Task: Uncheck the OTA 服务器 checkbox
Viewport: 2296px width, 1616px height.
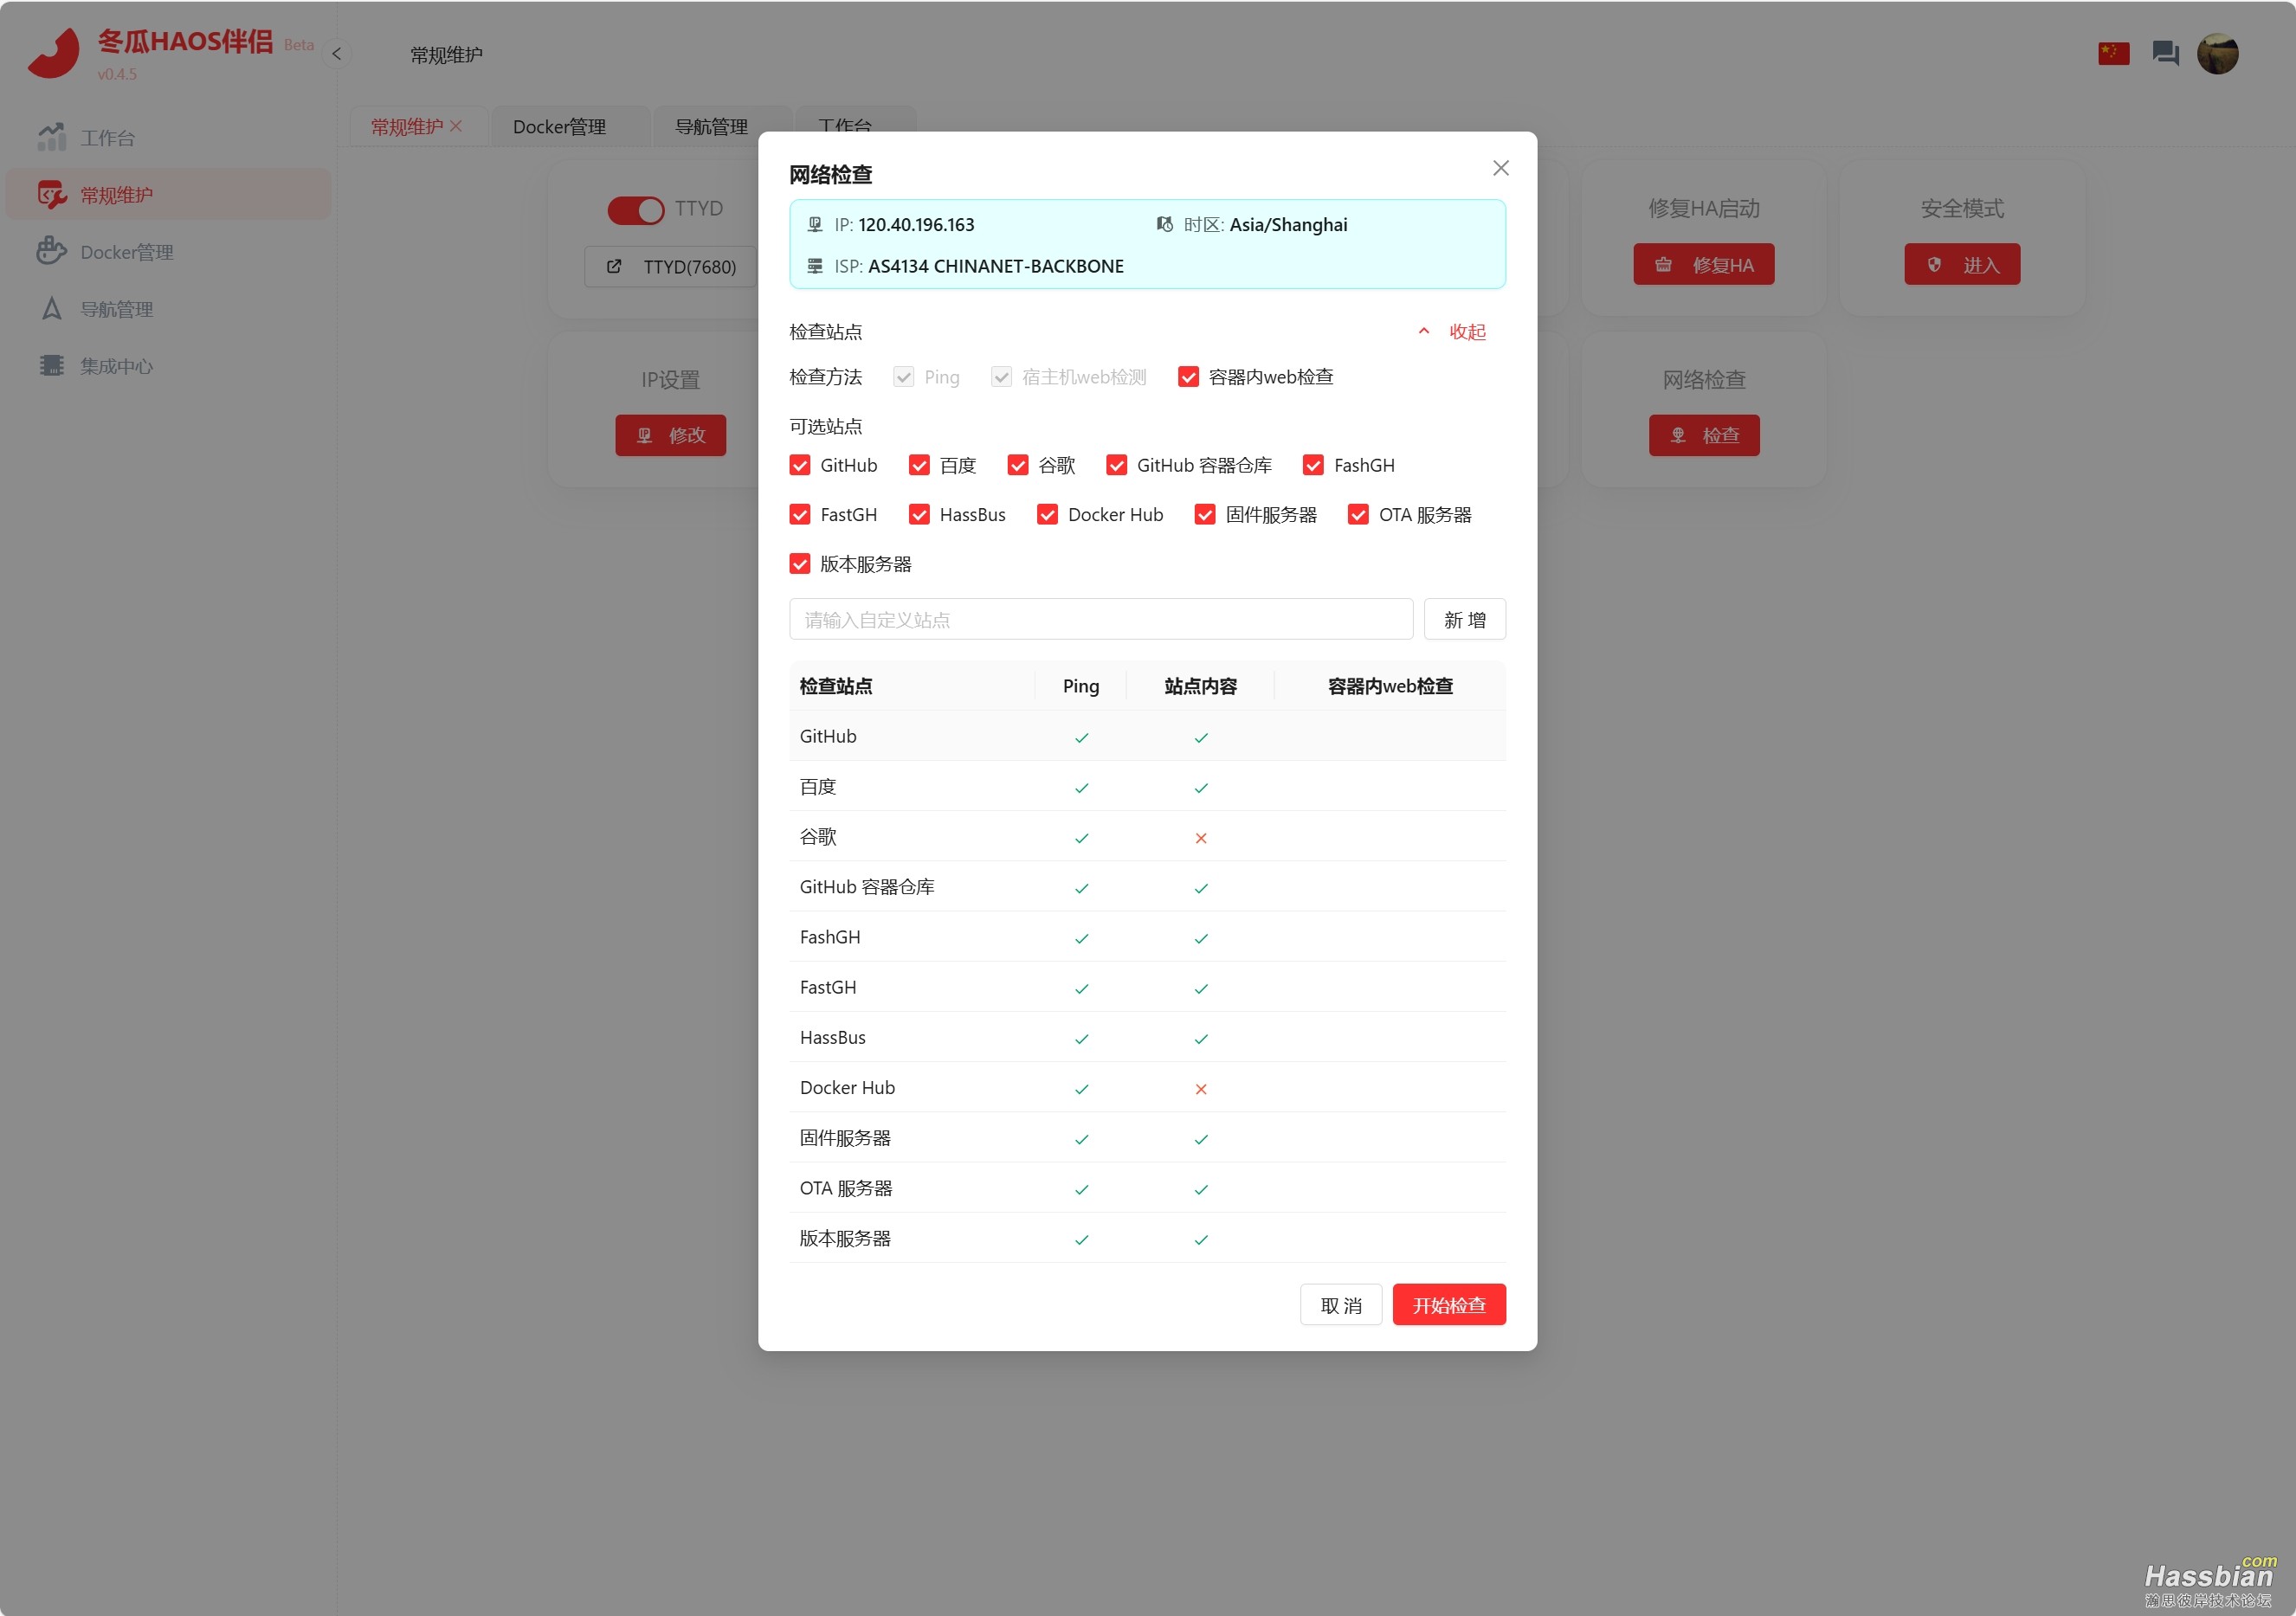Action: [x=1358, y=514]
